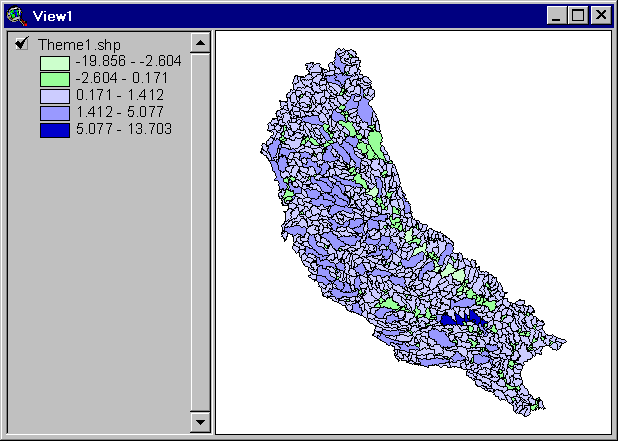This screenshot has width=618, height=441.
Task: Click the pale green -19.856 to -2.604 swatch
Action: [x=55, y=62]
